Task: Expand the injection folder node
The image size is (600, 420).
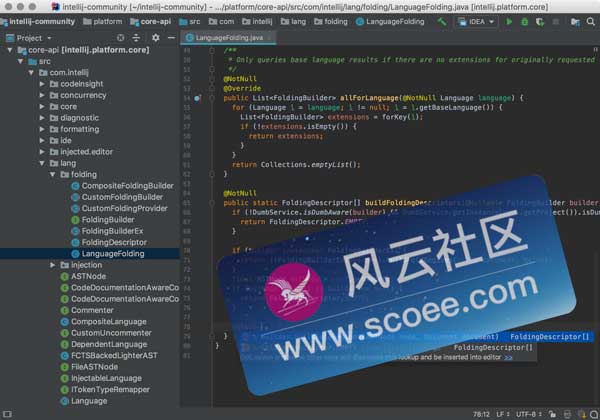Action: (x=53, y=265)
